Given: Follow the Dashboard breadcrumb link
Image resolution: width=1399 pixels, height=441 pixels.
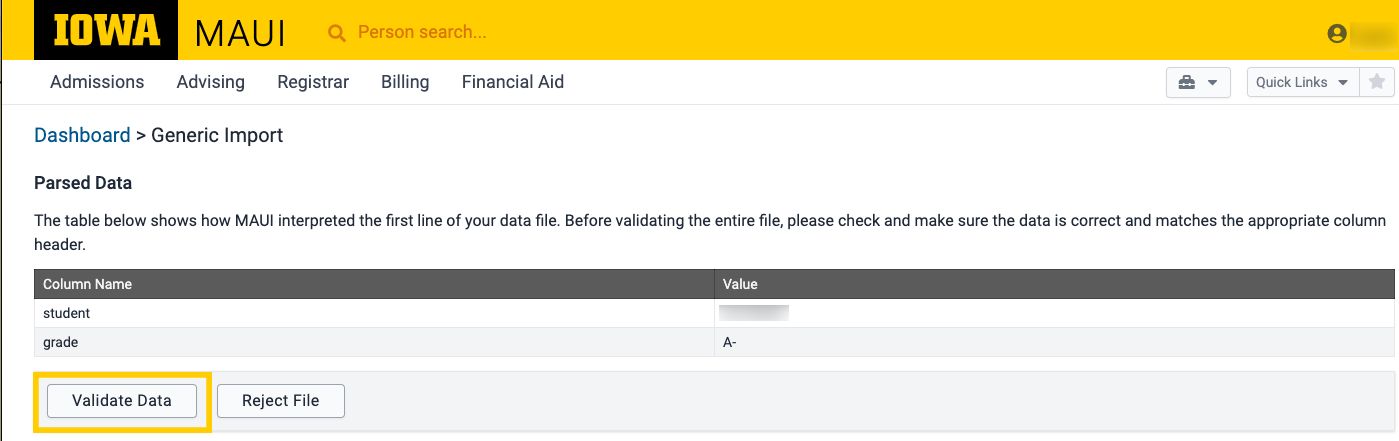Looking at the screenshot, I should click(82, 135).
